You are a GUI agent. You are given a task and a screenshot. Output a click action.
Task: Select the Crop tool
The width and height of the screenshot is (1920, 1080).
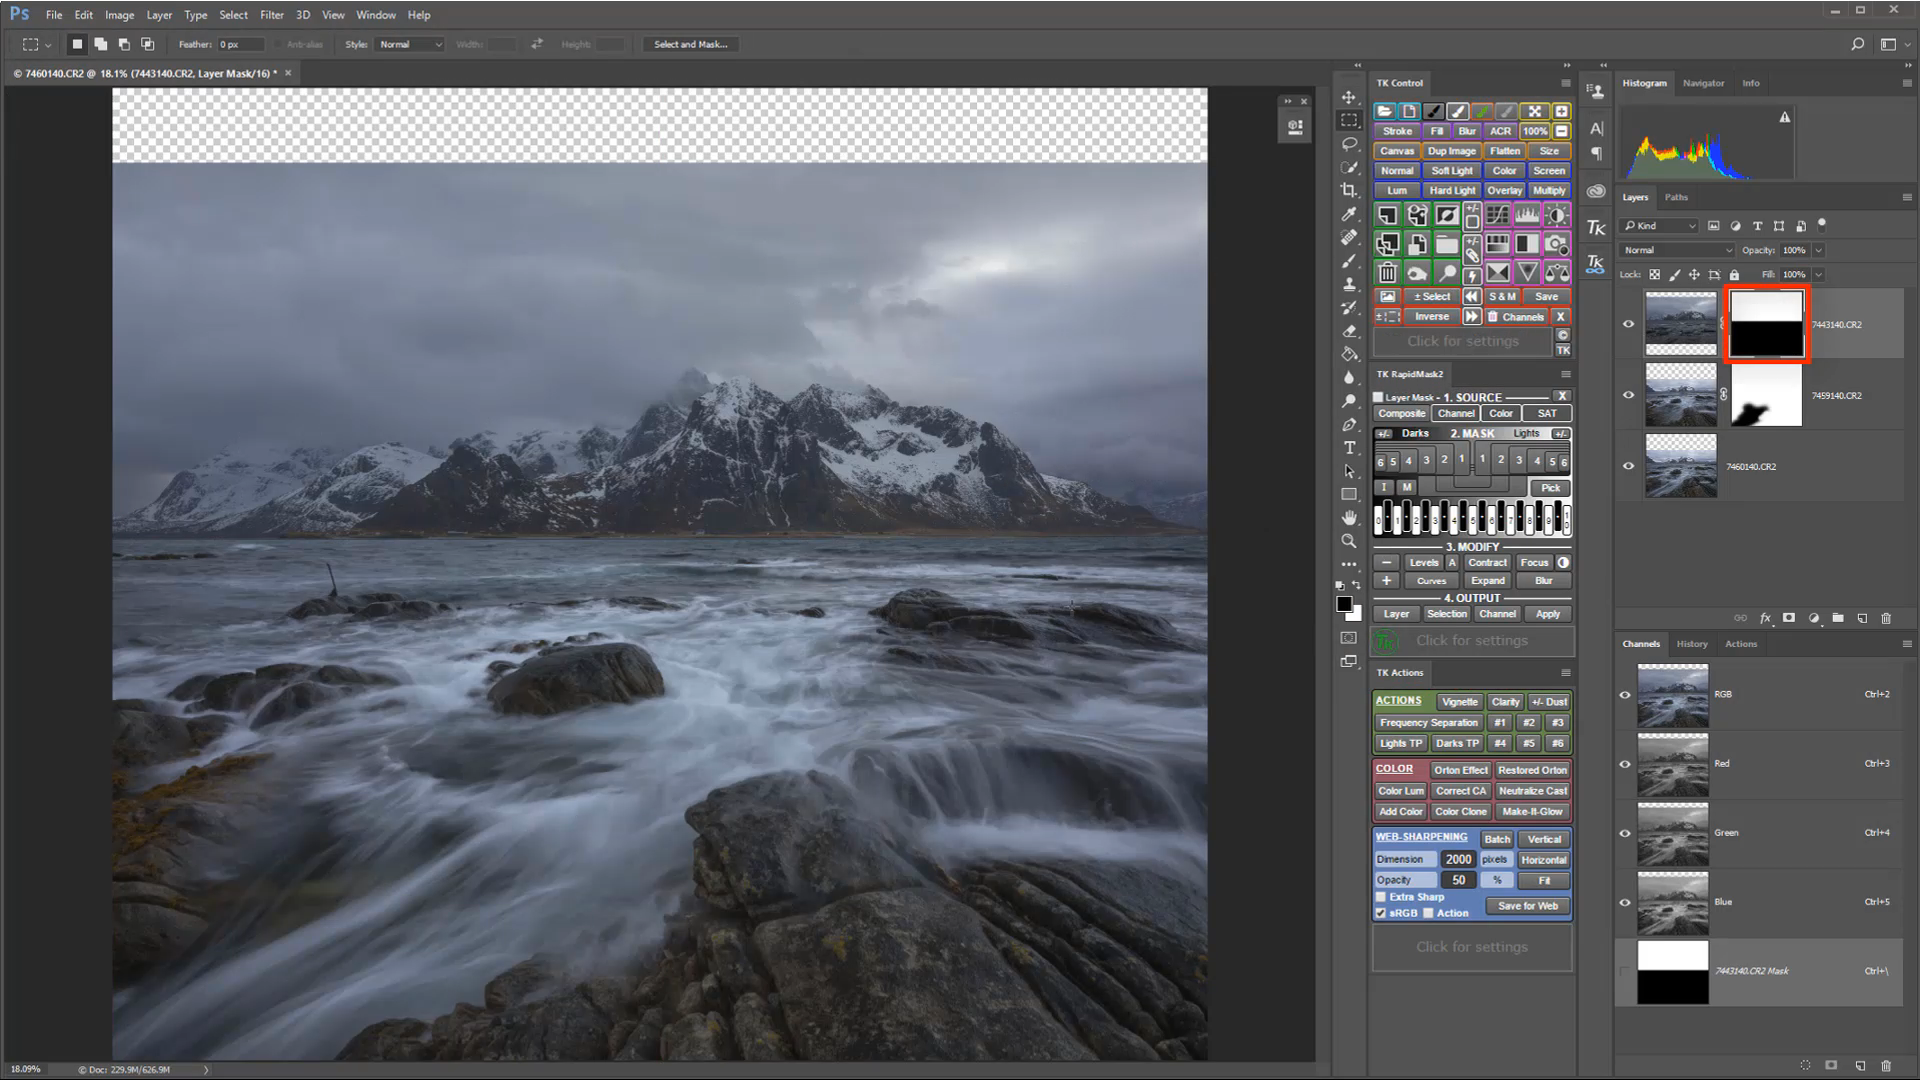tap(1349, 190)
